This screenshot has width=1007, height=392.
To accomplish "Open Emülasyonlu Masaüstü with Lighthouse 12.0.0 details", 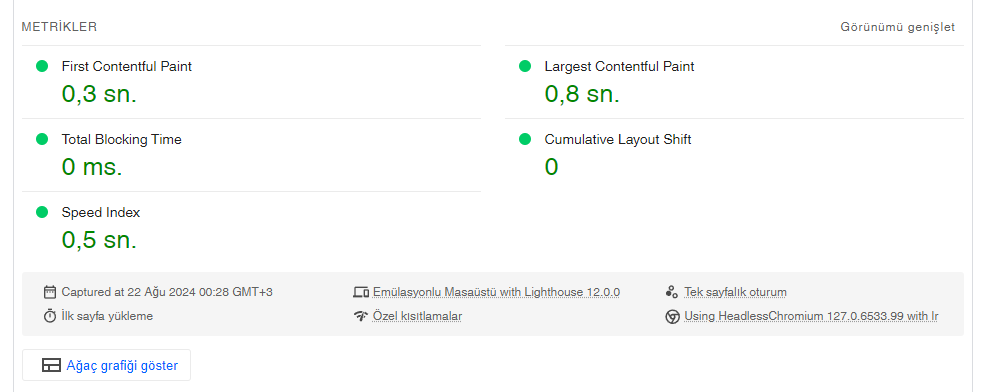I will (x=496, y=292).
